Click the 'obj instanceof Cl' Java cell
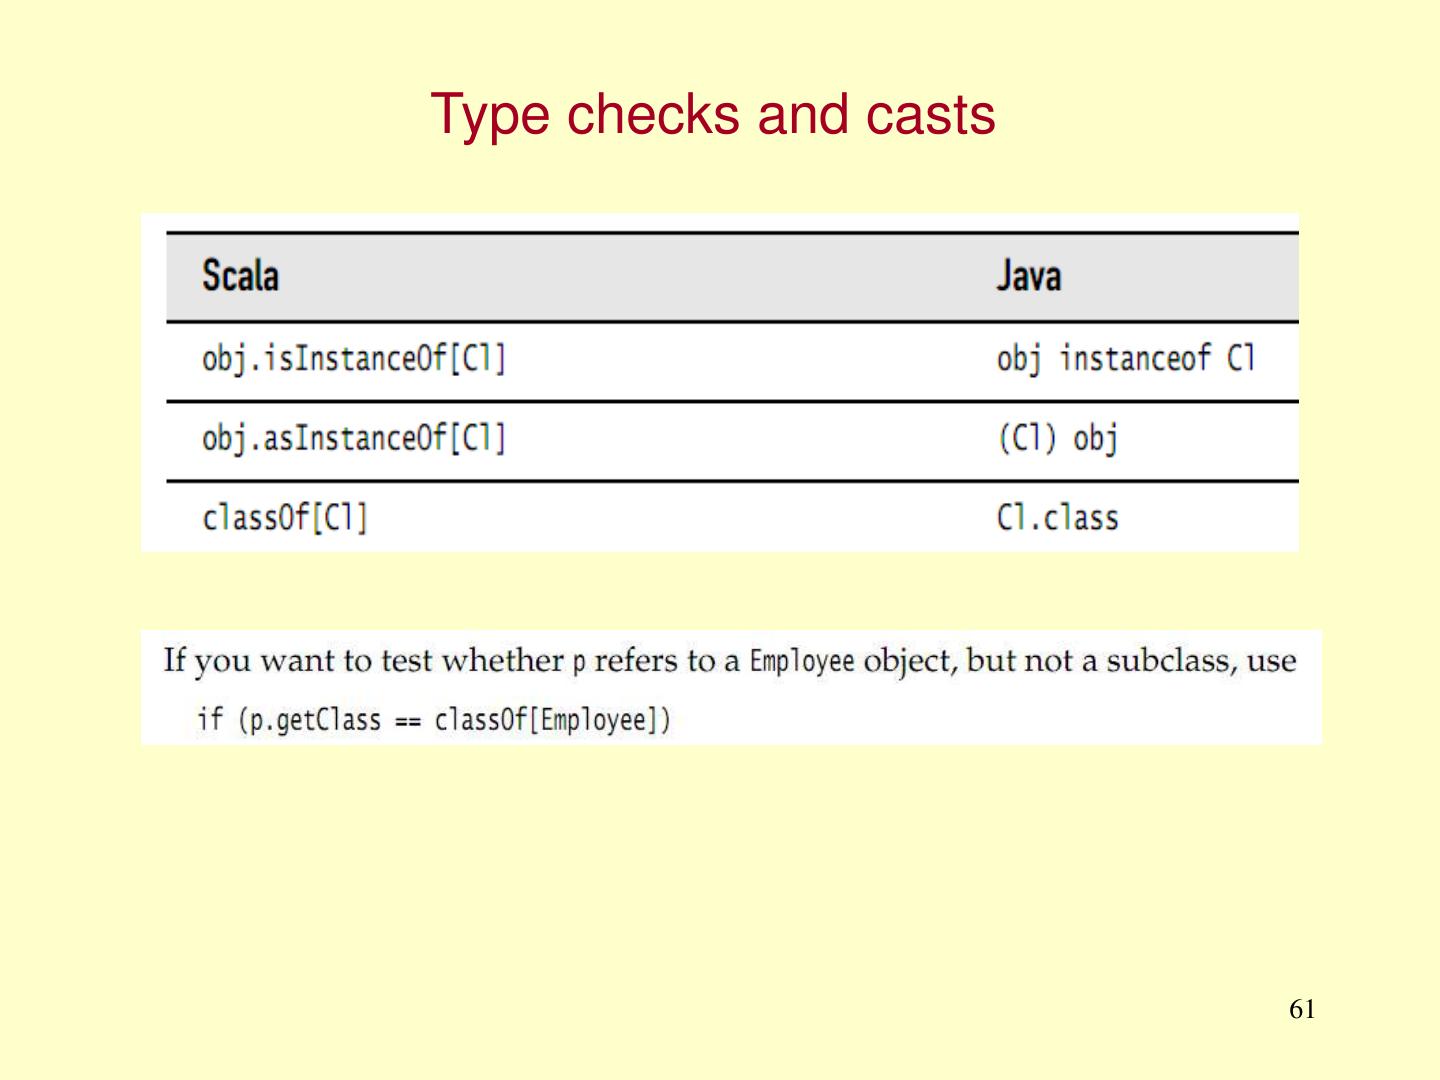 (x=1125, y=358)
